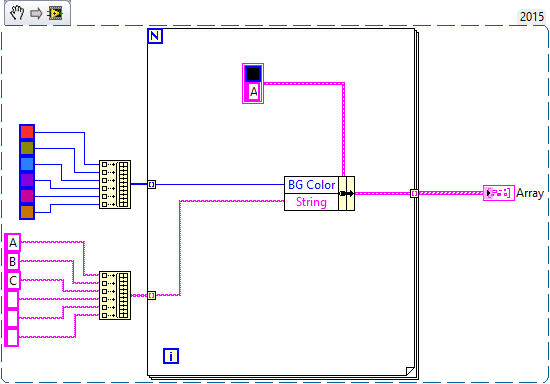
Task: Click the string constant labeled B
Action: pyautogui.click(x=13, y=261)
